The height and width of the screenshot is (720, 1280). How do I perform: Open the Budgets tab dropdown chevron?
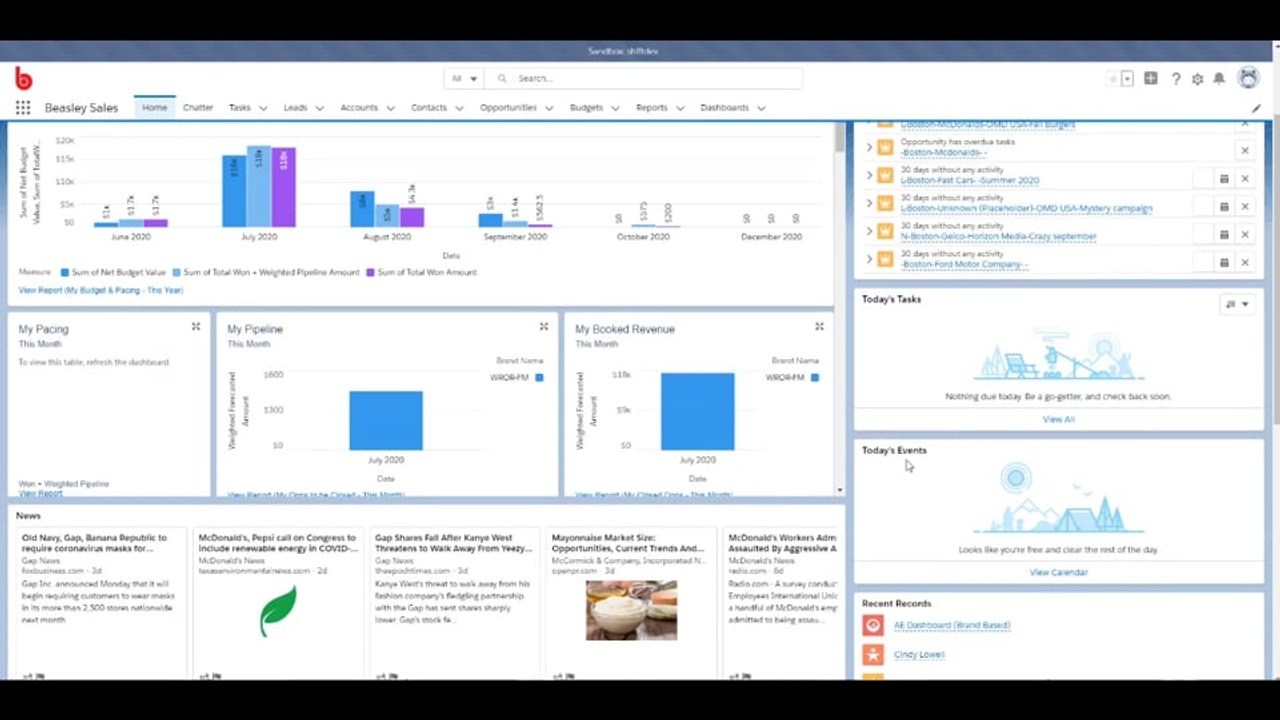615,108
